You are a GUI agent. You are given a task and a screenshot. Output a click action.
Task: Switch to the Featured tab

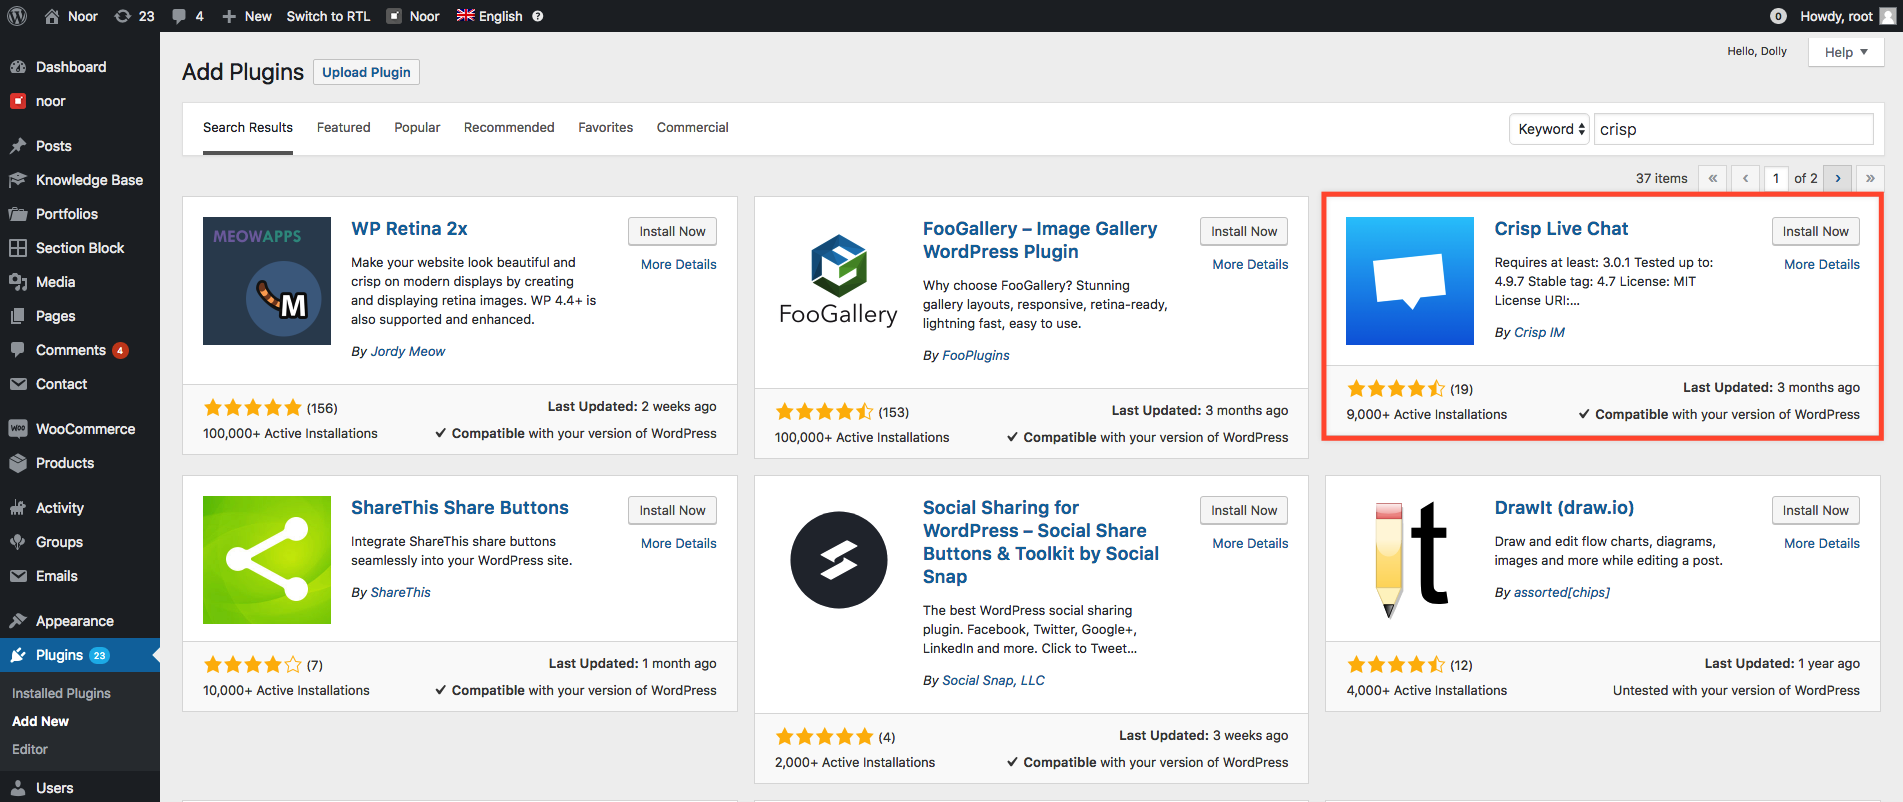tap(344, 127)
